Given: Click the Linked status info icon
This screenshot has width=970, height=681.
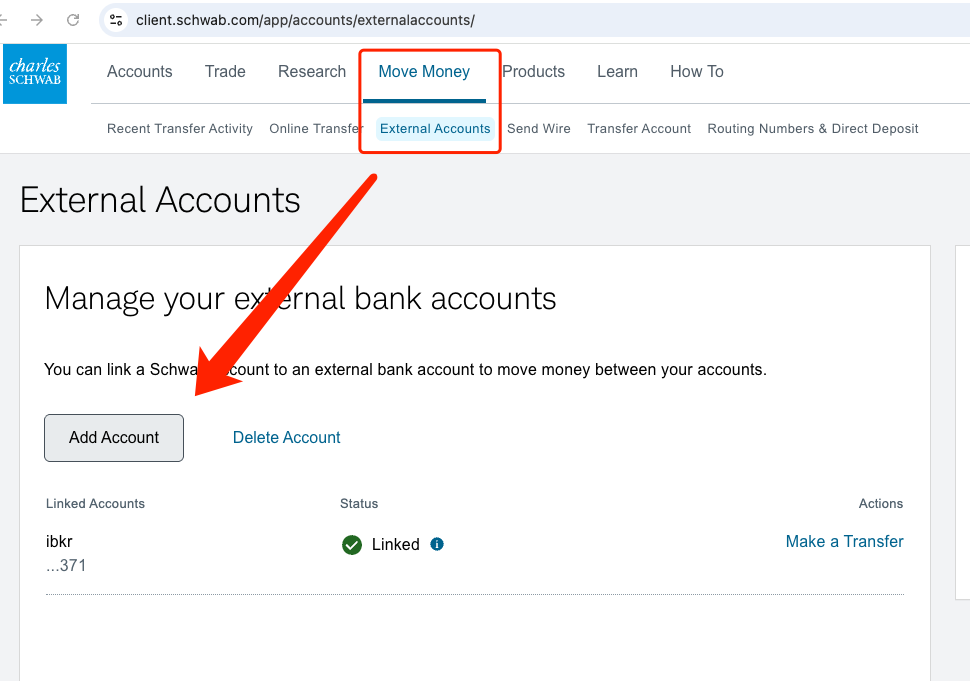Looking at the screenshot, I should click(437, 544).
